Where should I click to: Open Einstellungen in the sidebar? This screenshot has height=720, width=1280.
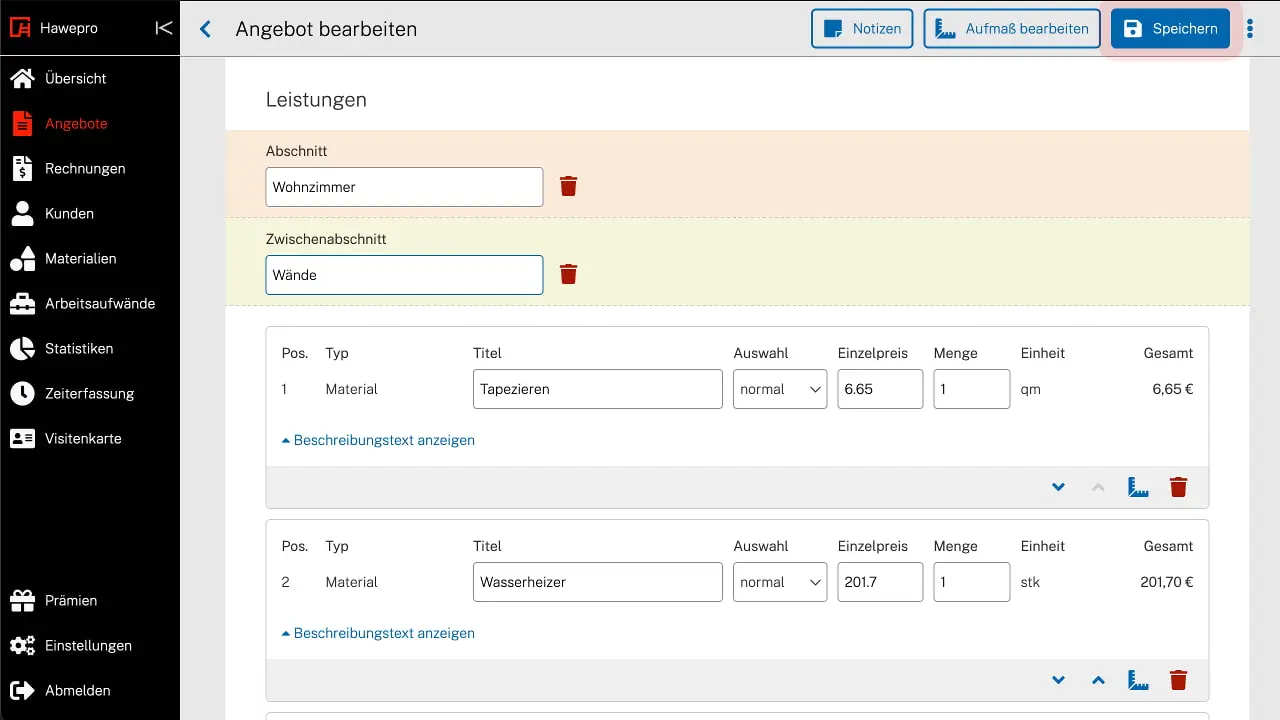[x=90, y=645]
